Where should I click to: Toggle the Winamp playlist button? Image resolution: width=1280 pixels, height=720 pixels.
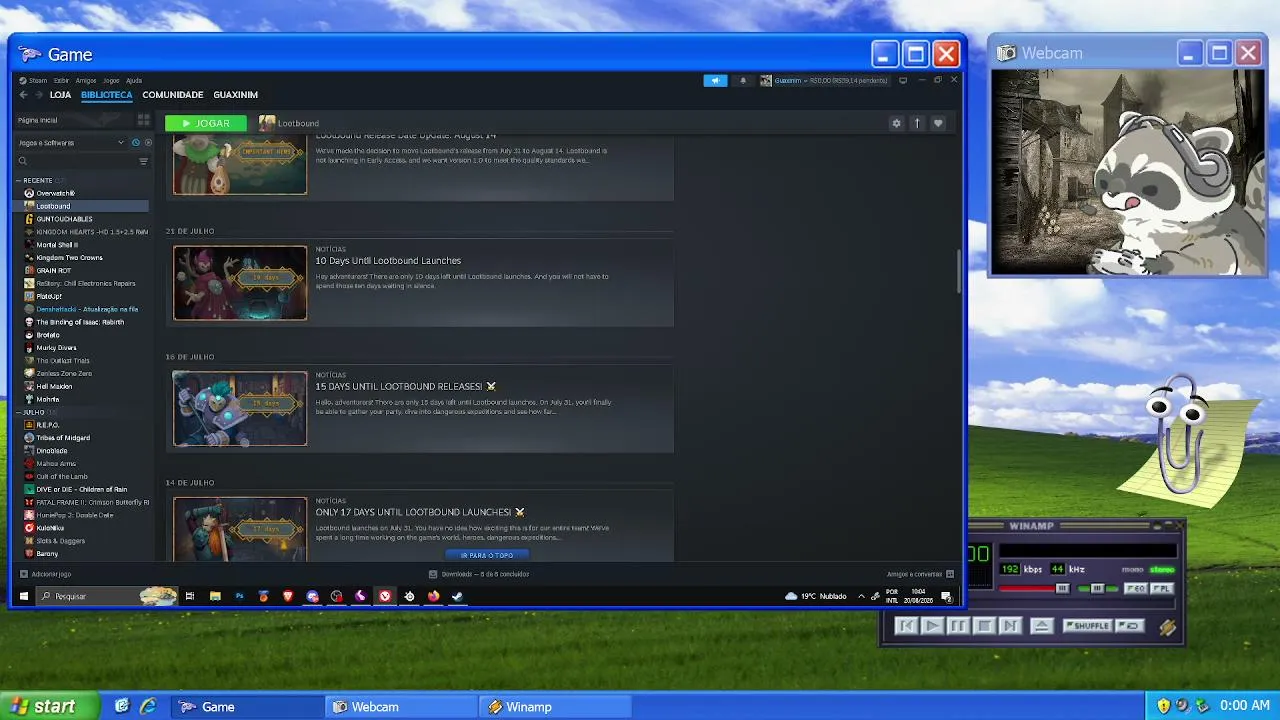(1161, 589)
